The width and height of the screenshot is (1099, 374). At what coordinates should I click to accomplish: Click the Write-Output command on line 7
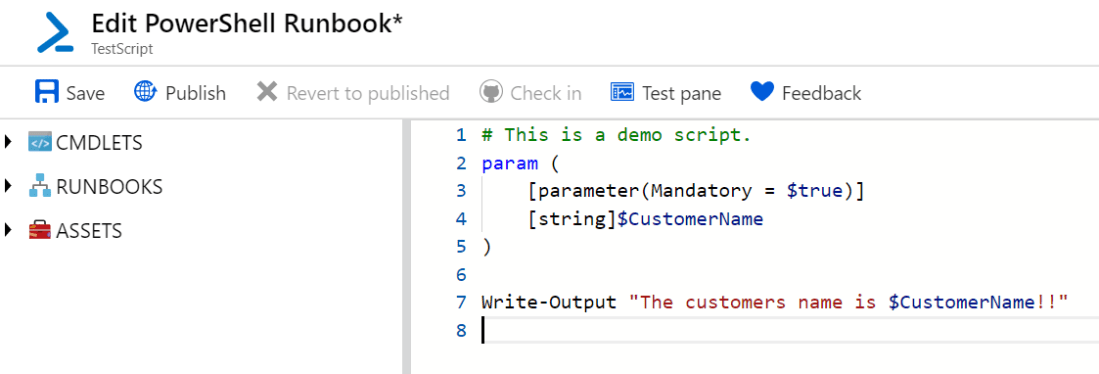550,303
